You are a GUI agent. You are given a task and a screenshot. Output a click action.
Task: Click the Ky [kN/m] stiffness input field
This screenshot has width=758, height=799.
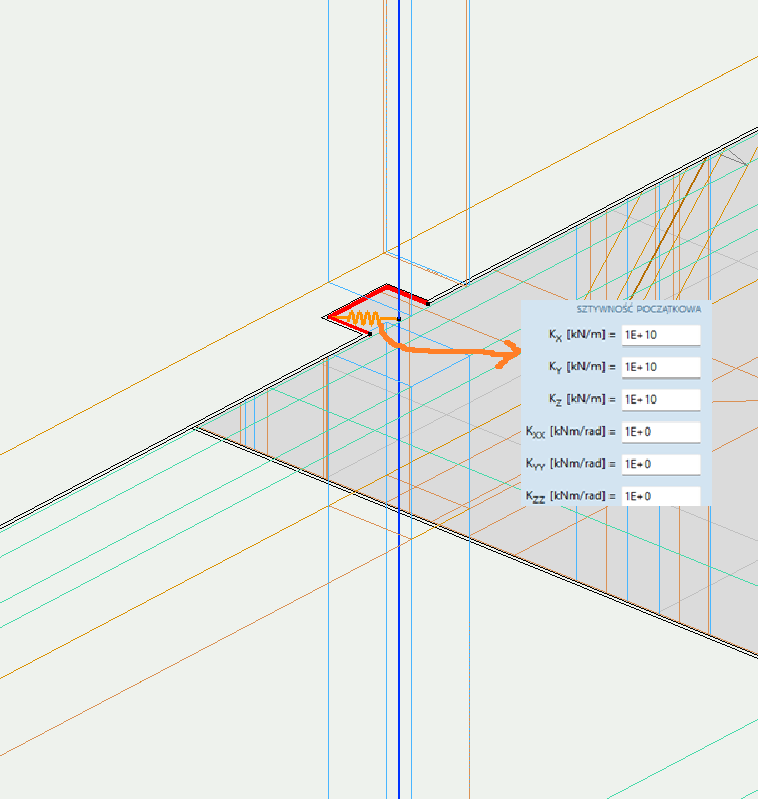(x=661, y=367)
